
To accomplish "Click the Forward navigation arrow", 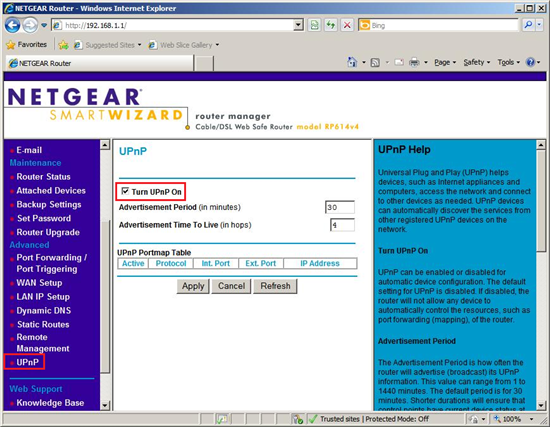I will 30,25.
